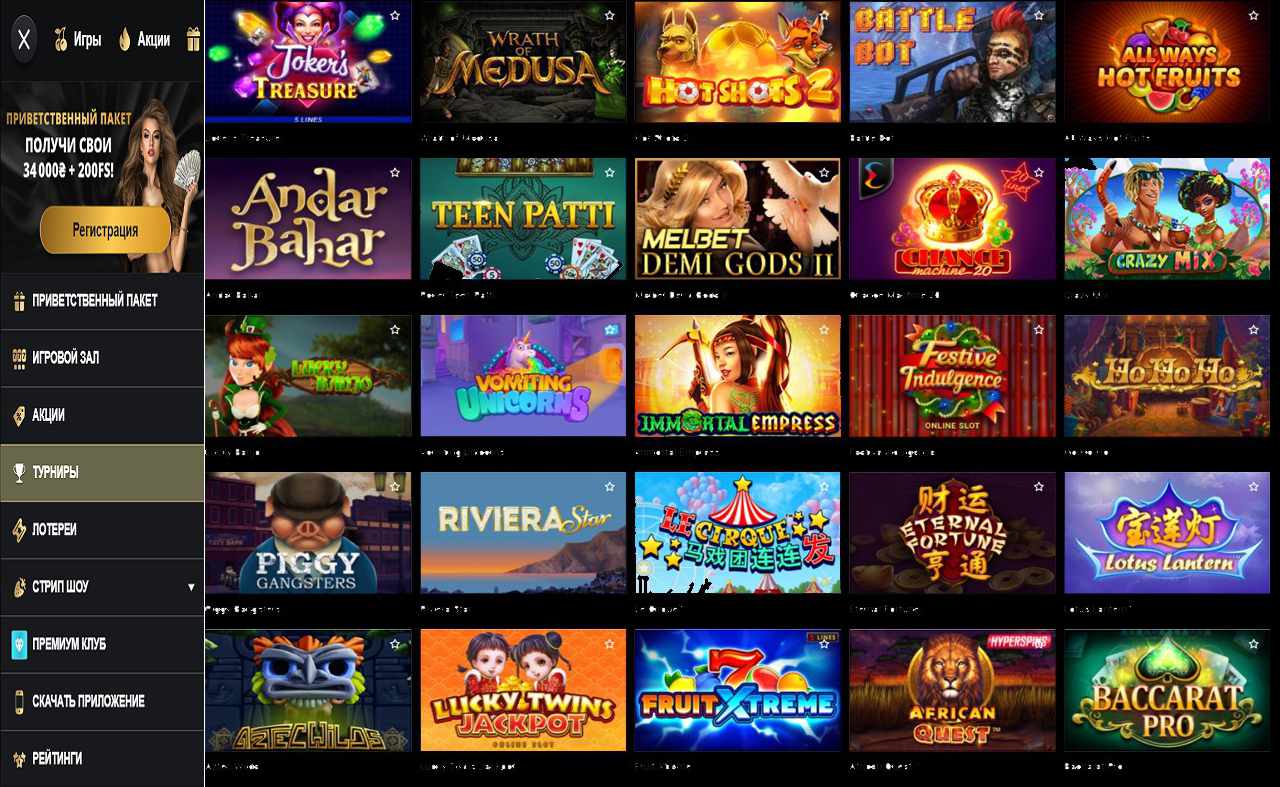Open the Акции link in the top bar

(x=153, y=40)
